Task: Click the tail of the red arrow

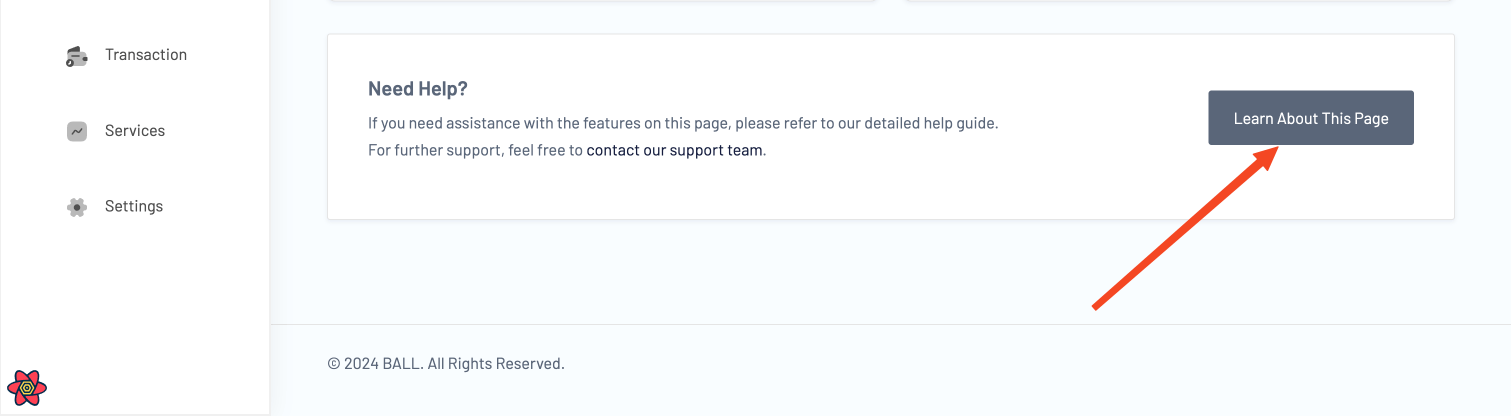Action: pos(1098,305)
